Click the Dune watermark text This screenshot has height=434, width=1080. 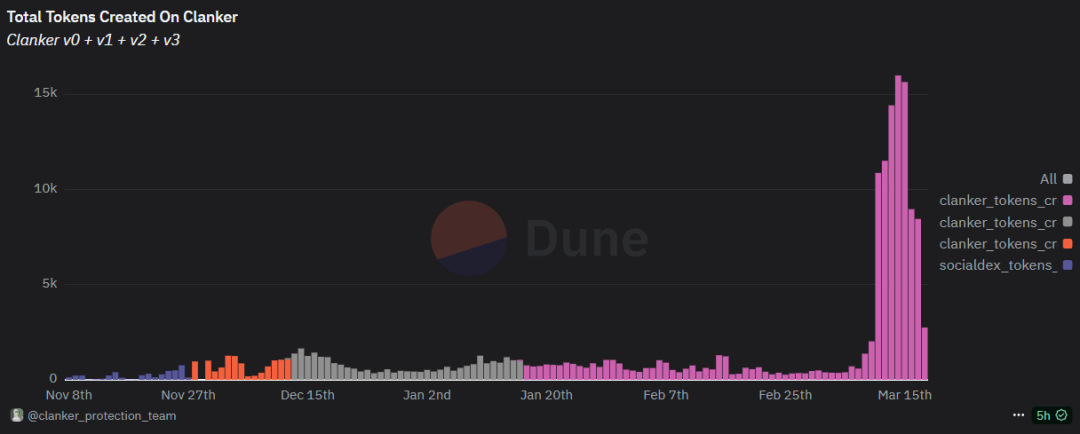(587, 239)
